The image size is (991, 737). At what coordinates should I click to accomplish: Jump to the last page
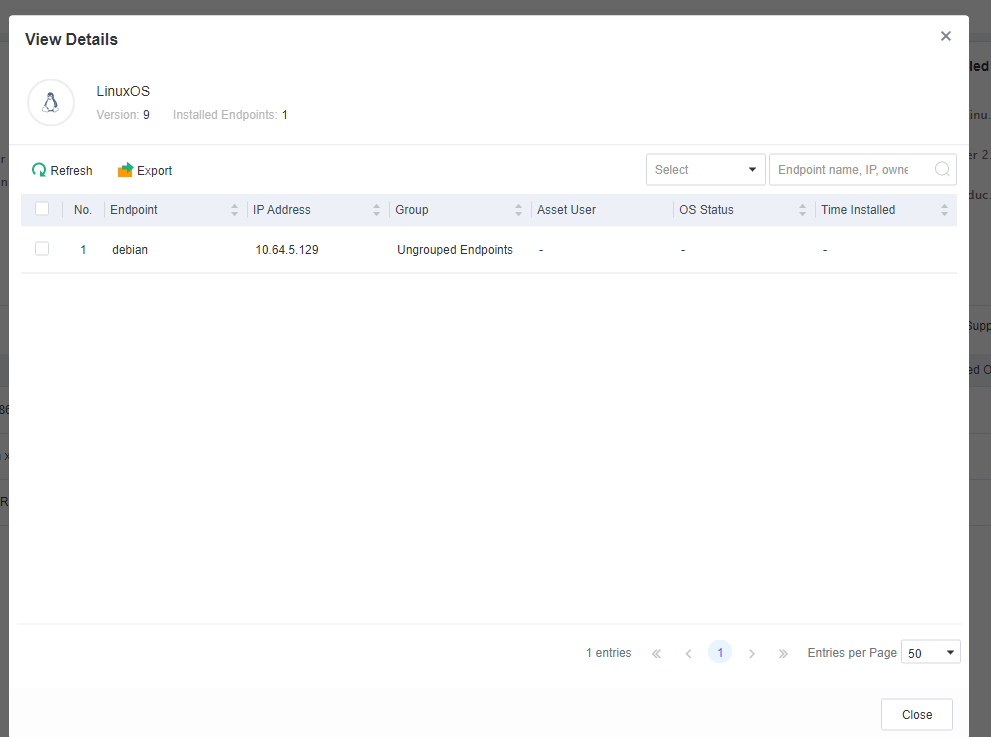[783, 653]
